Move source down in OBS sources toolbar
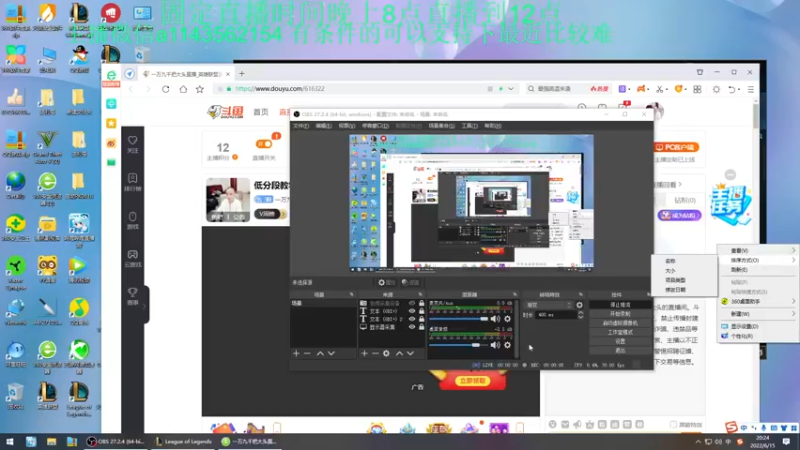 410,353
